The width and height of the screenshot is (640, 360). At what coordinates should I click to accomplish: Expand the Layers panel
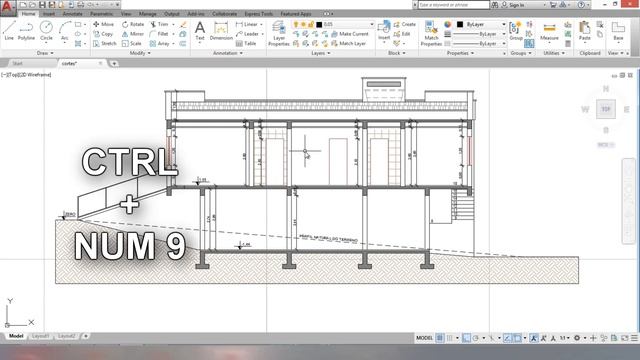[x=320, y=53]
